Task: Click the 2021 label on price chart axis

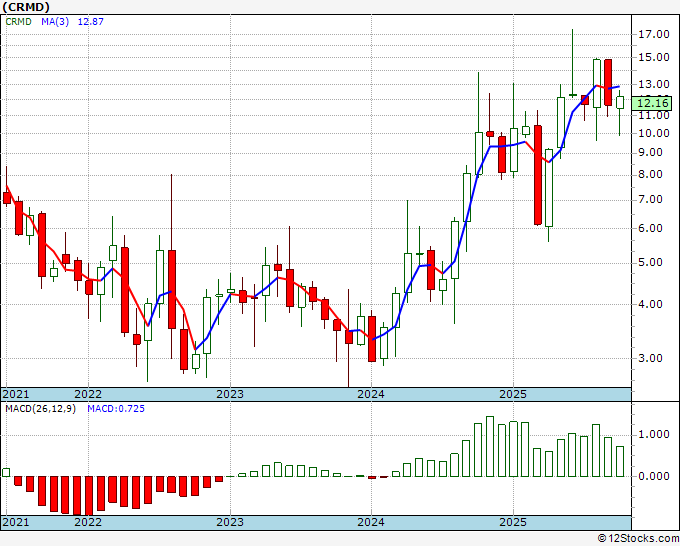Action: coord(16,394)
